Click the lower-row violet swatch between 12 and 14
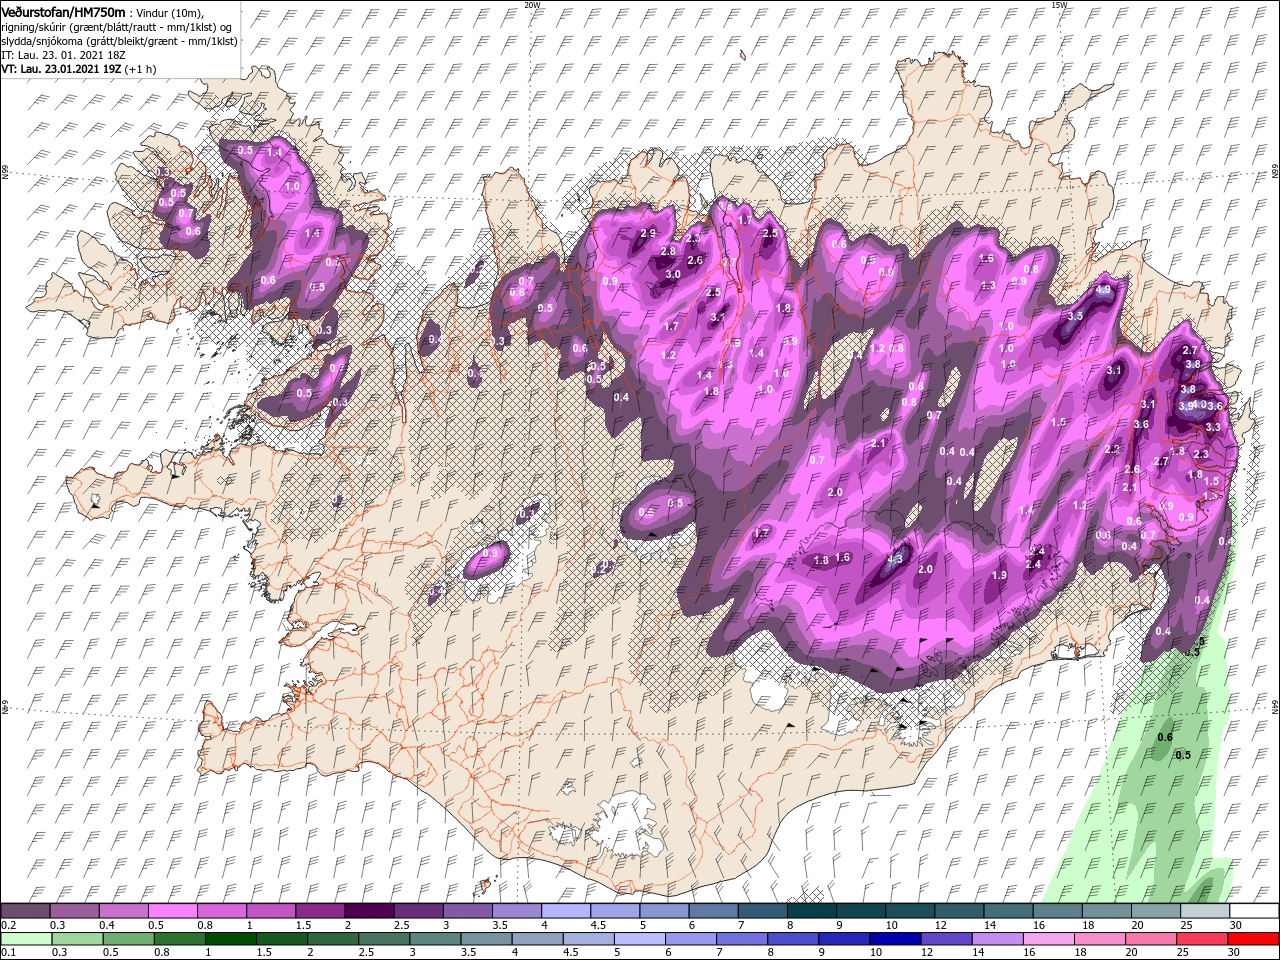The height and width of the screenshot is (960, 1280). tap(947, 939)
